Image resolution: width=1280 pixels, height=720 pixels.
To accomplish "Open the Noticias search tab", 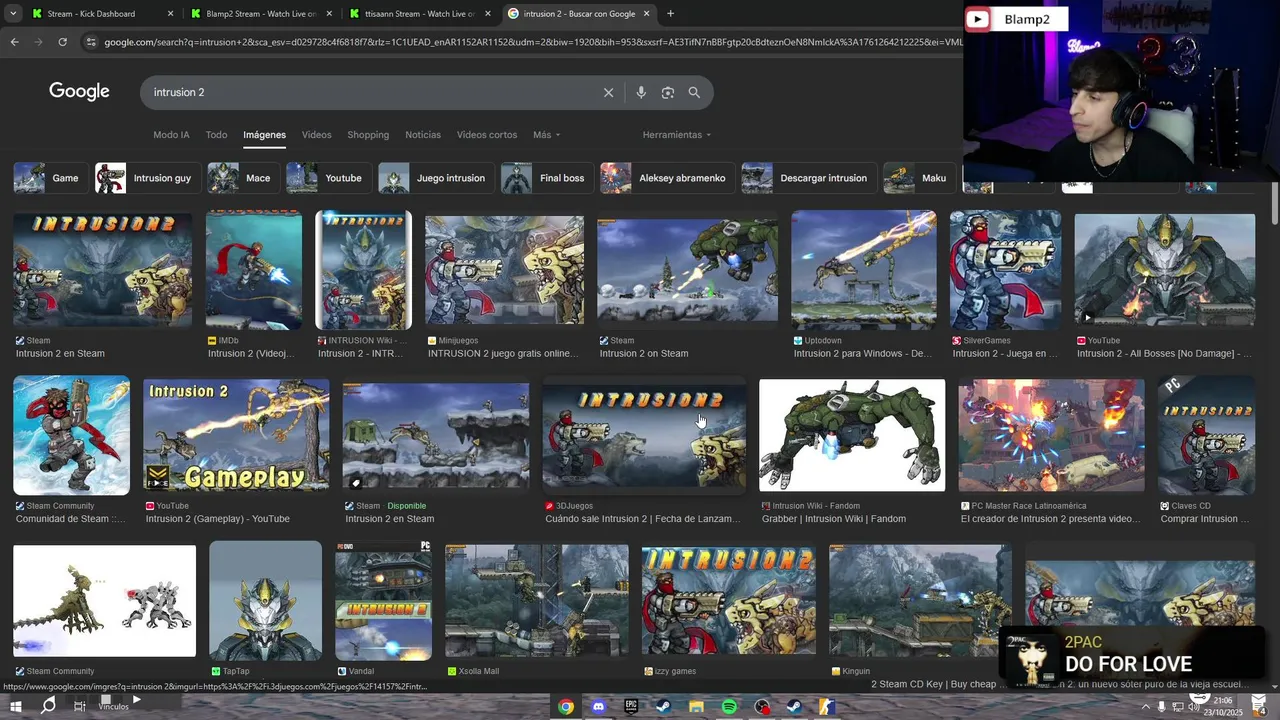I will 423,135.
